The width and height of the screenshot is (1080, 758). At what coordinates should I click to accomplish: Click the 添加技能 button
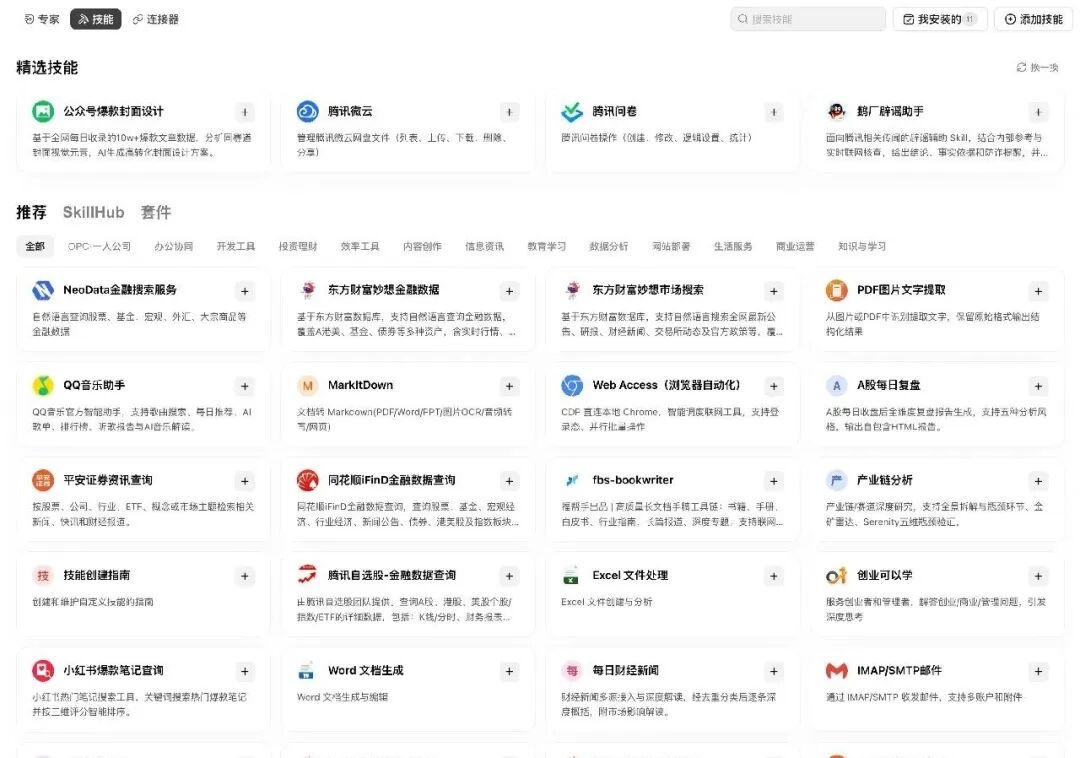click(1034, 19)
